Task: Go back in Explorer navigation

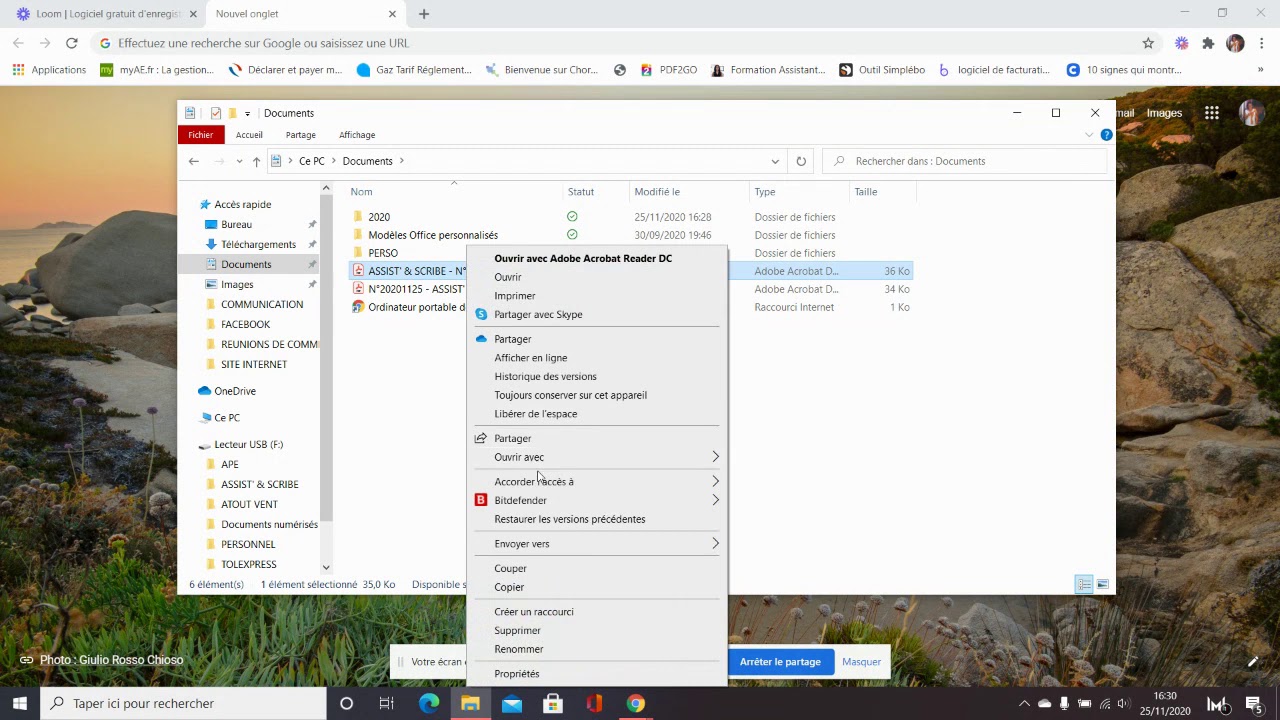Action: 194,161
